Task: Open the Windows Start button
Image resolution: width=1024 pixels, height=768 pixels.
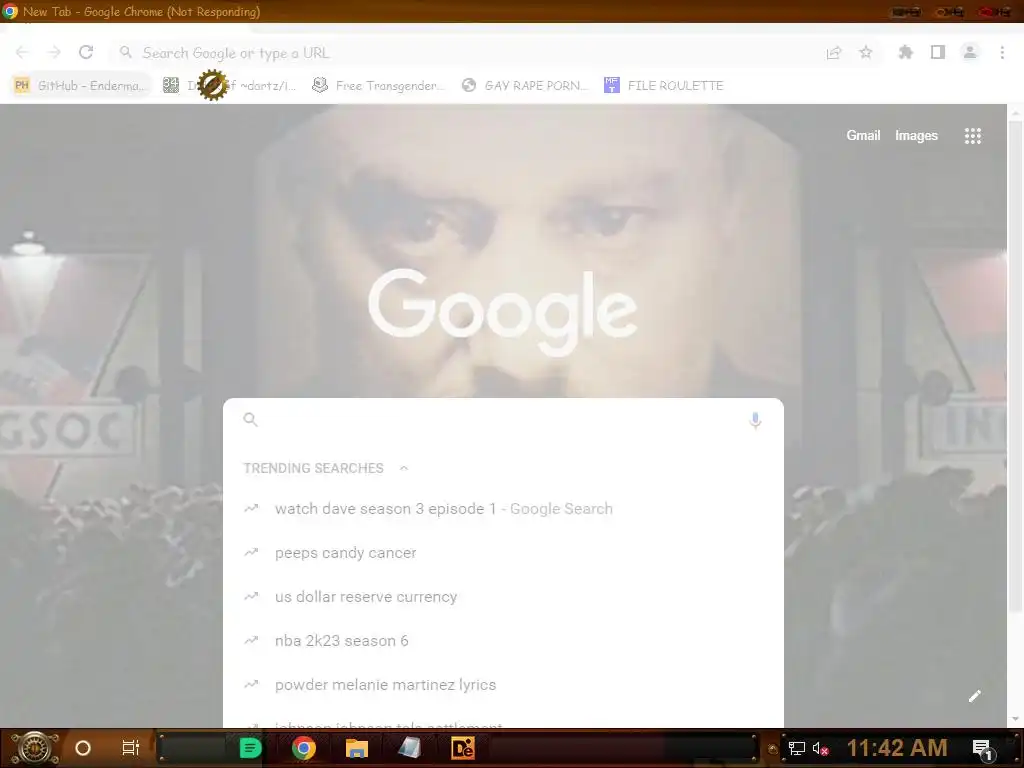Action: 34,748
